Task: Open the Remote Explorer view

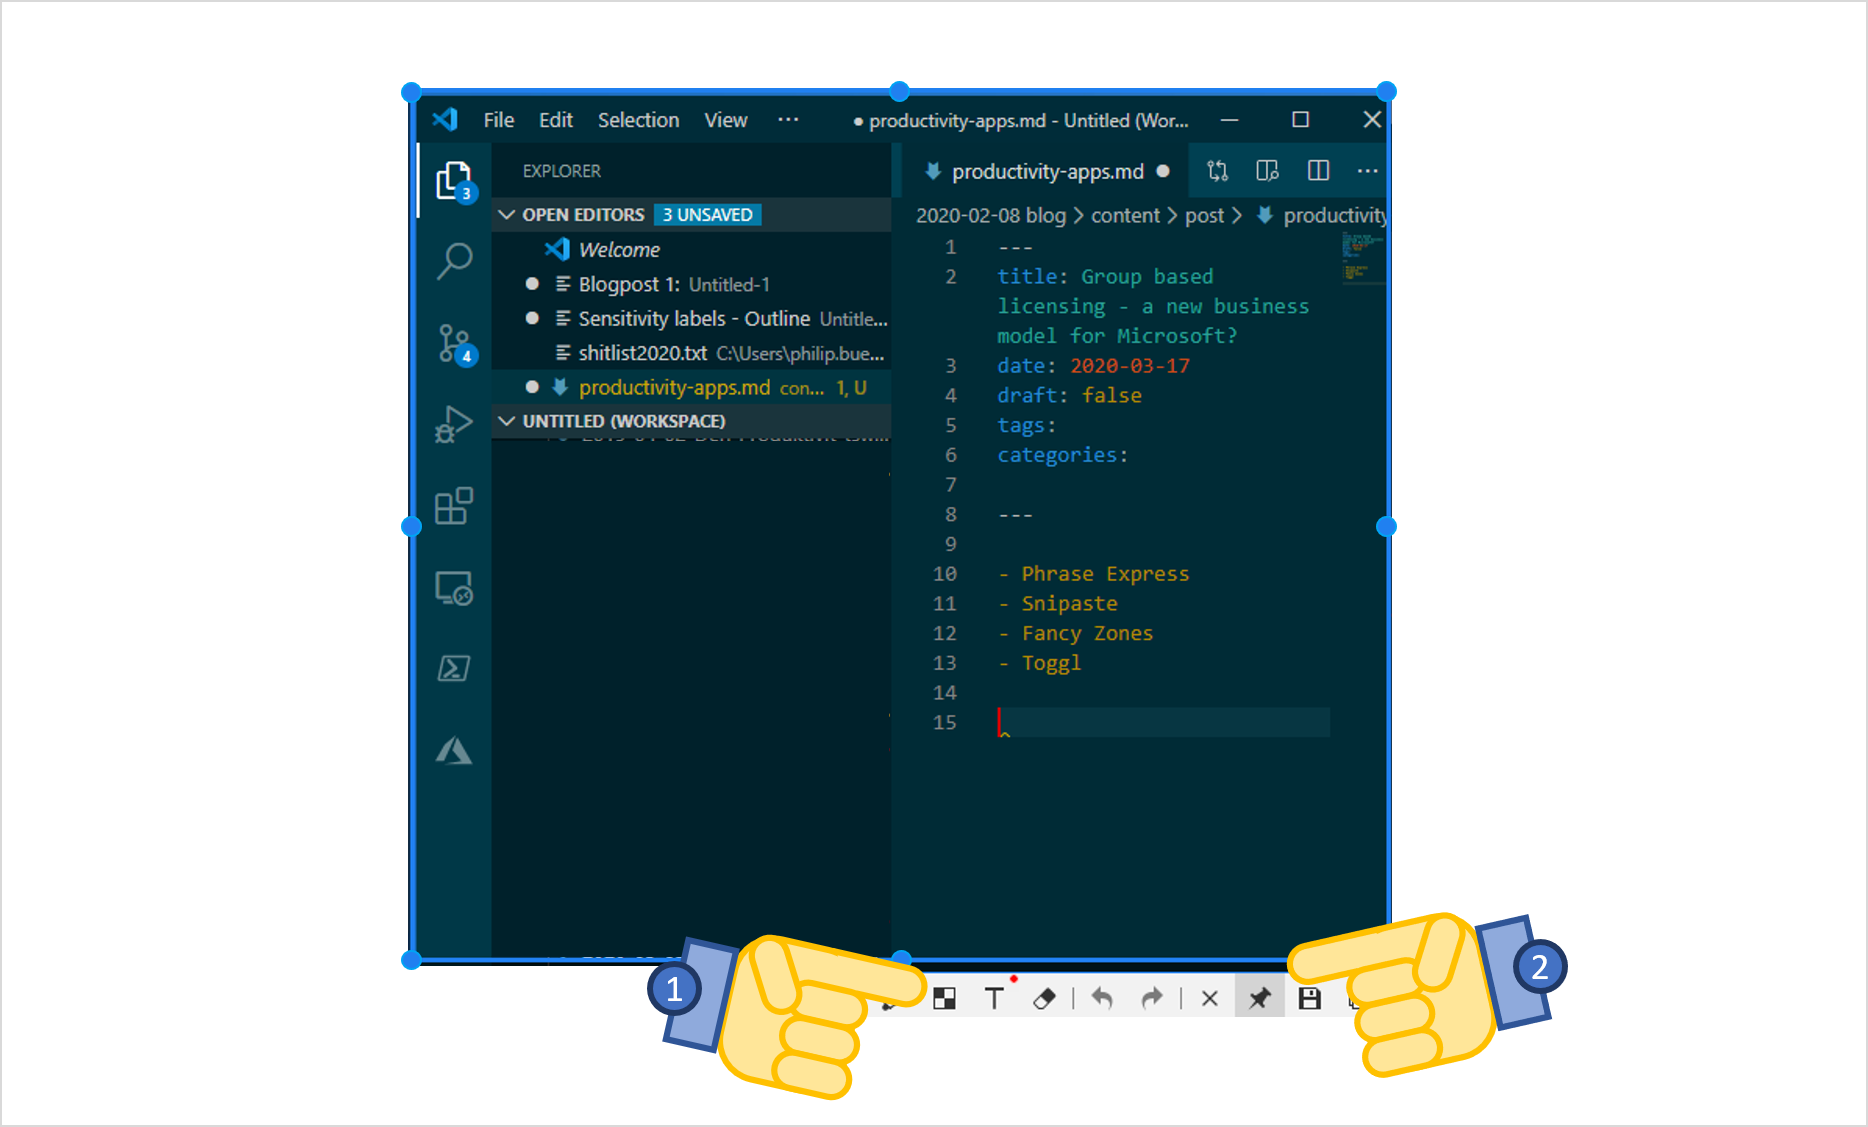Action: pos(454,588)
